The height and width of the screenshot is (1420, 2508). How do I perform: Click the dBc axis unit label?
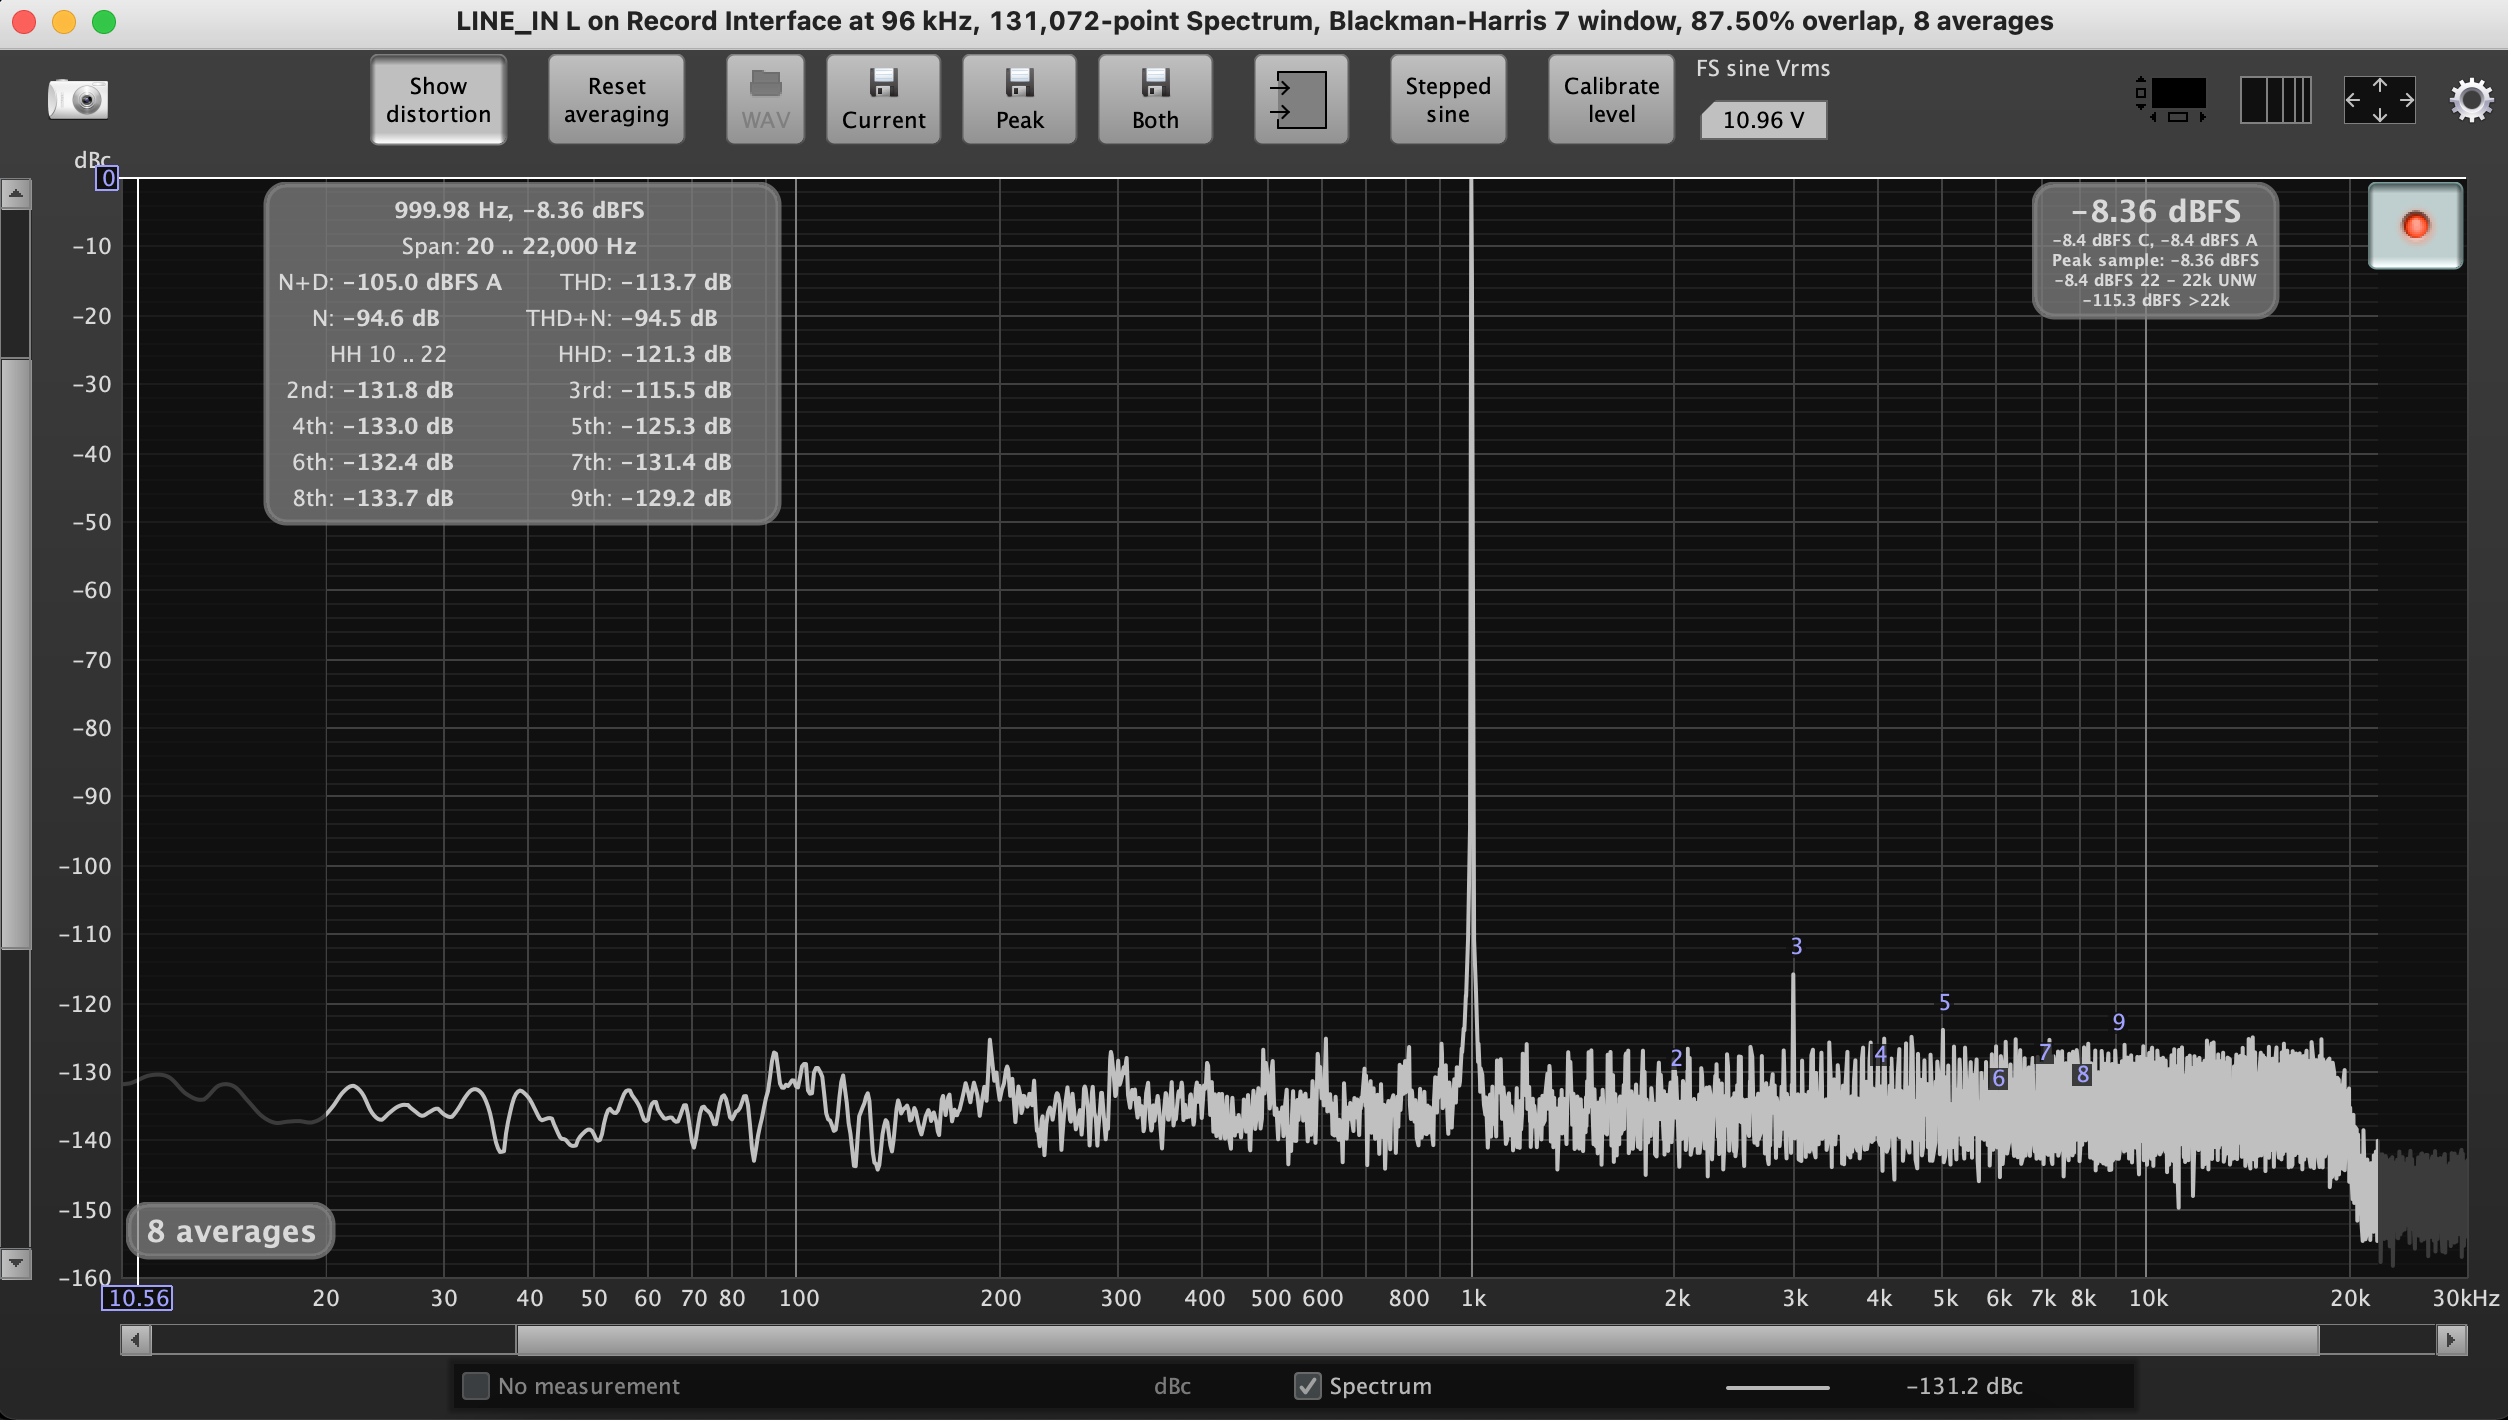[92, 160]
